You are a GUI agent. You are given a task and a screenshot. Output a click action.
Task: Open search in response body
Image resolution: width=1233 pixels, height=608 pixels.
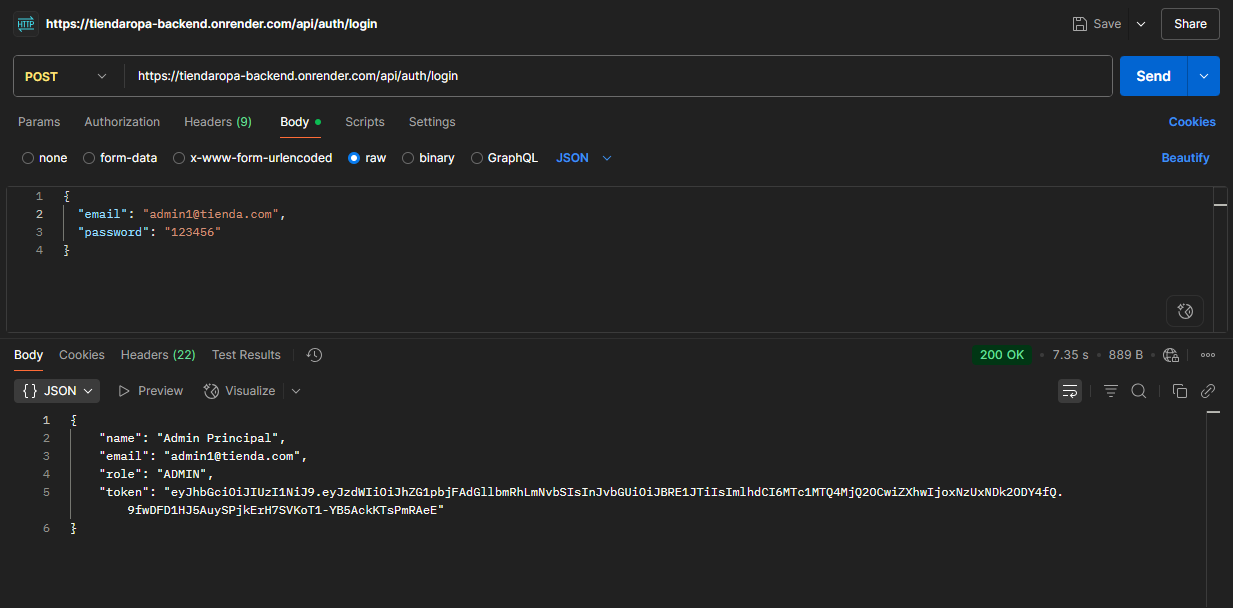1138,391
